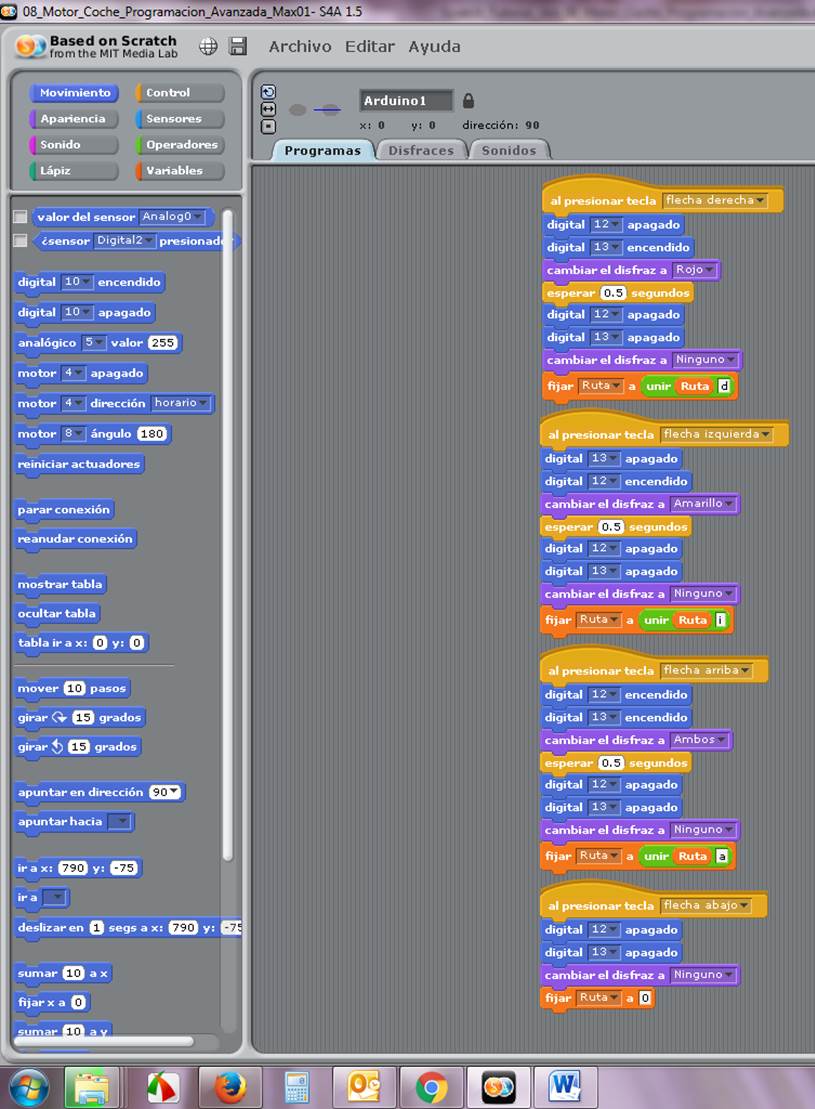Open flecha arriba key dropdown
815x1109 pixels.
coord(706,670)
